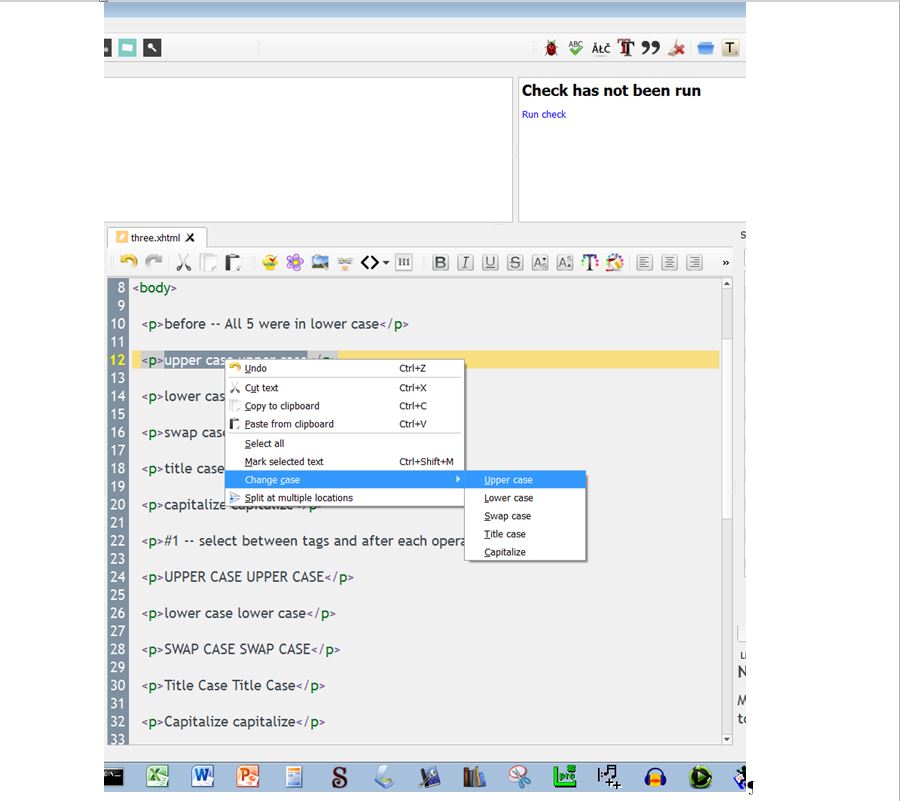
Task: Expand the editor toolbar overflow chevron
Action: point(726,263)
